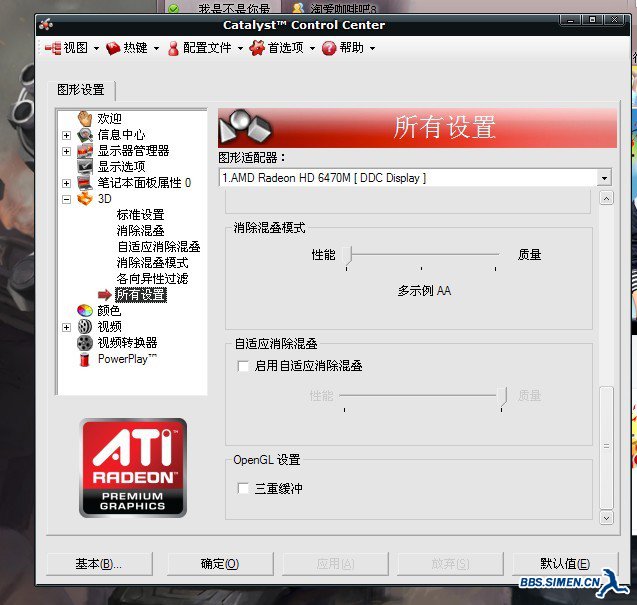This screenshot has width=637, height=605.
Task: Open the 配置文件 dropdown arrow
Action: 240,48
